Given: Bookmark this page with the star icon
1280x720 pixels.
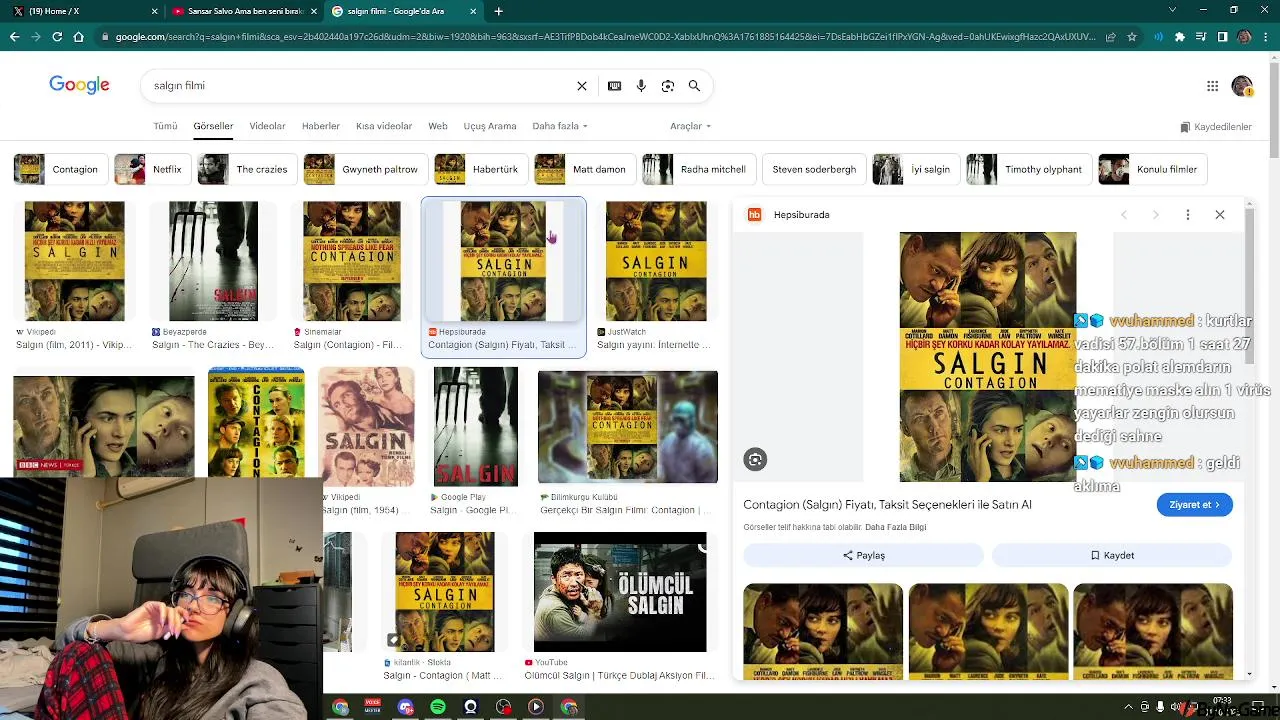Looking at the screenshot, I should coord(1131,37).
